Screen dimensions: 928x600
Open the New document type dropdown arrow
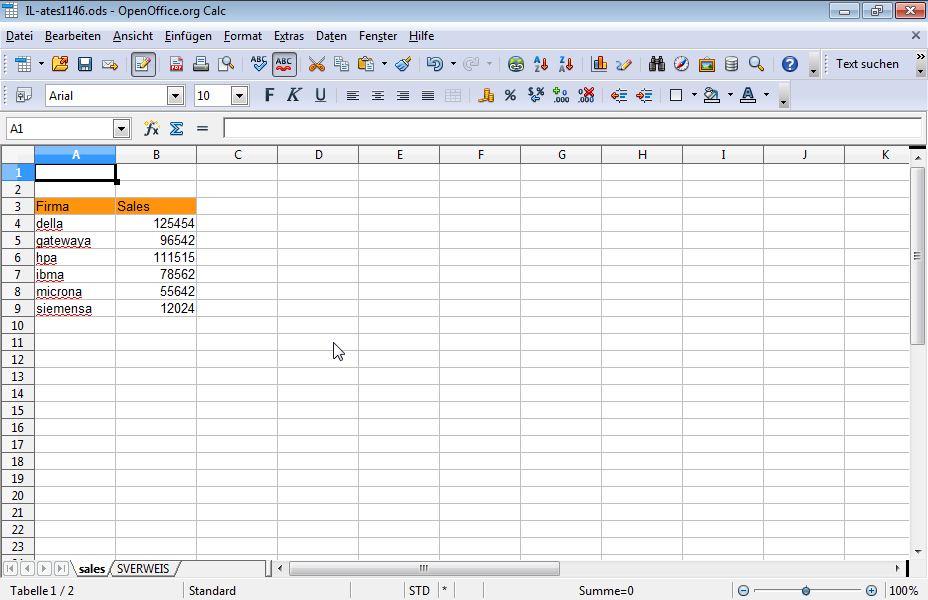tap(41, 64)
